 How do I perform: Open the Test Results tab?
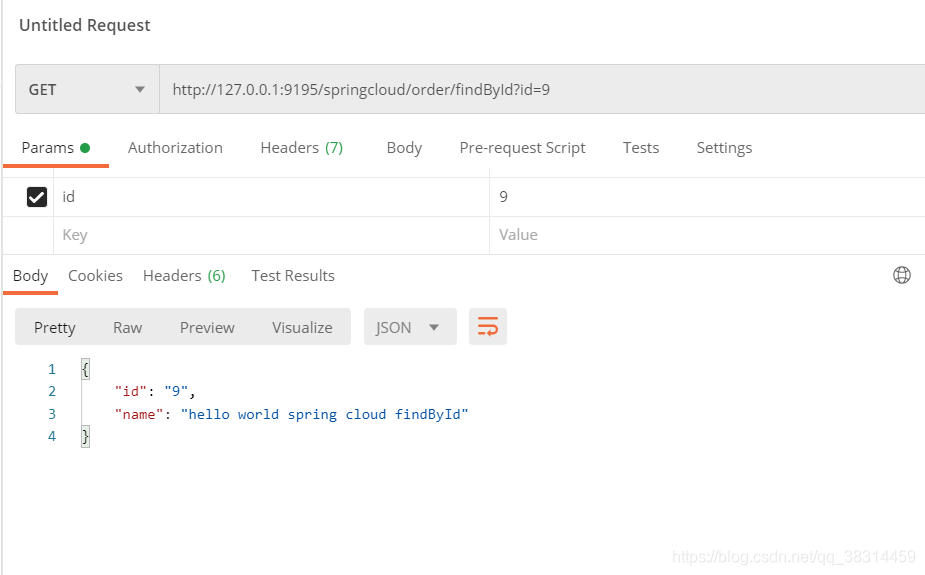pos(293,275)
